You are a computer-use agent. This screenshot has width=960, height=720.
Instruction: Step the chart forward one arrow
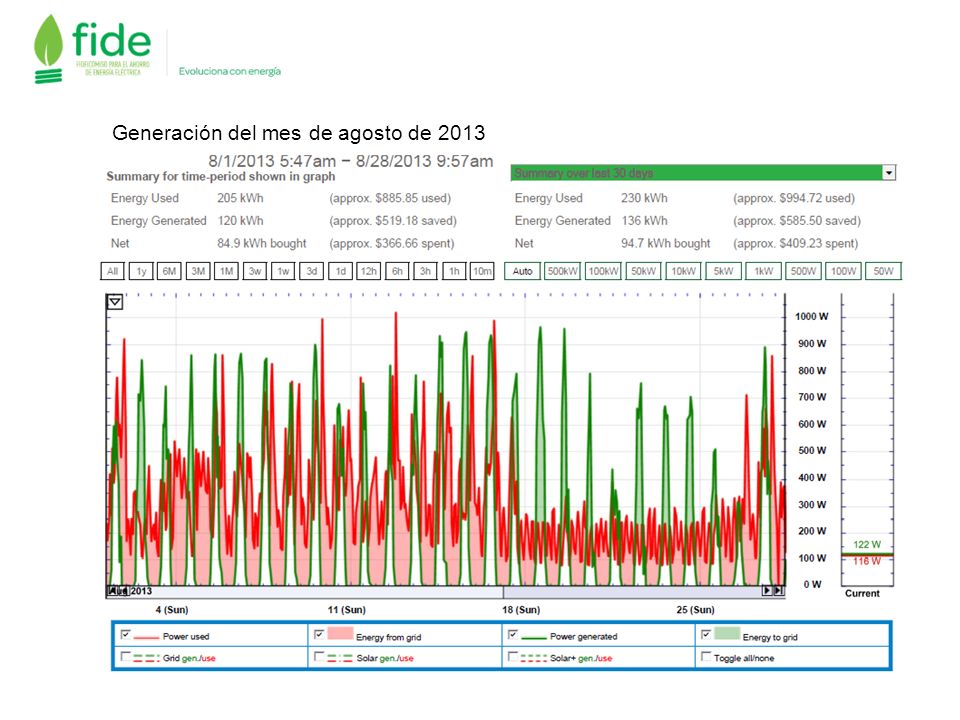pos(767,591)
